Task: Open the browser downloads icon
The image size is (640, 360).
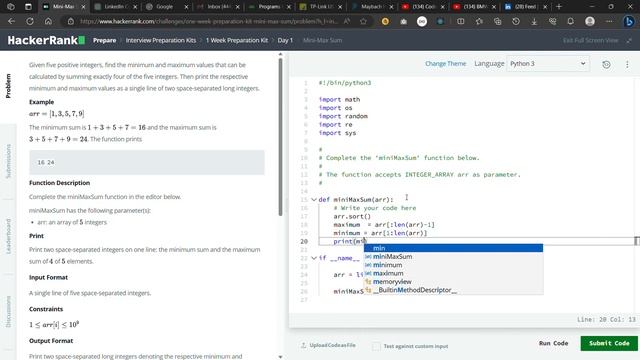Action: point(534,21)
